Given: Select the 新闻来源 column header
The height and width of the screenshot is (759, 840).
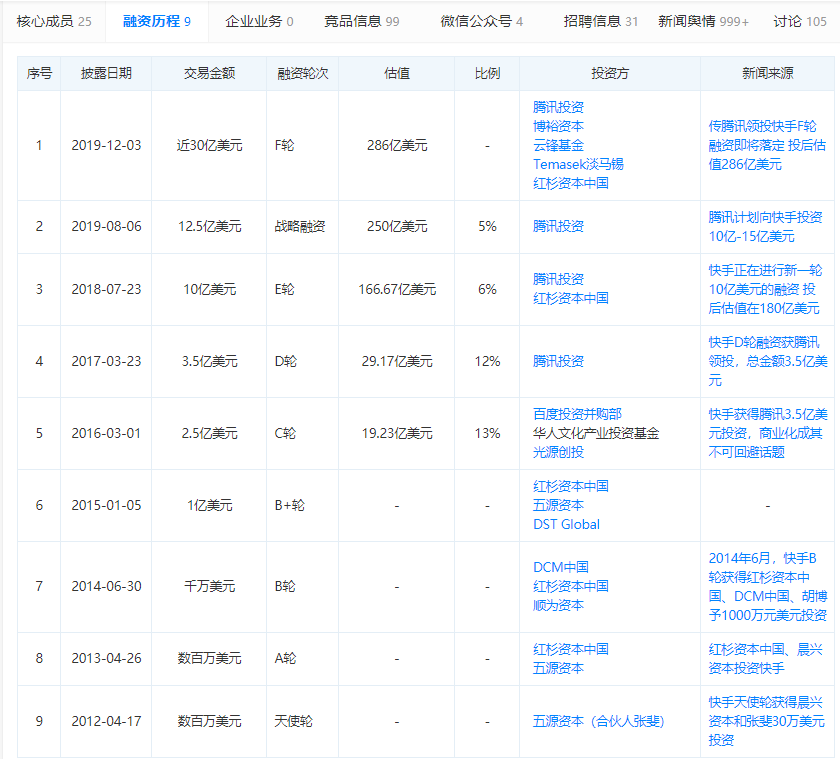Looking at the screenshot, I should click(x=767, y=73).
